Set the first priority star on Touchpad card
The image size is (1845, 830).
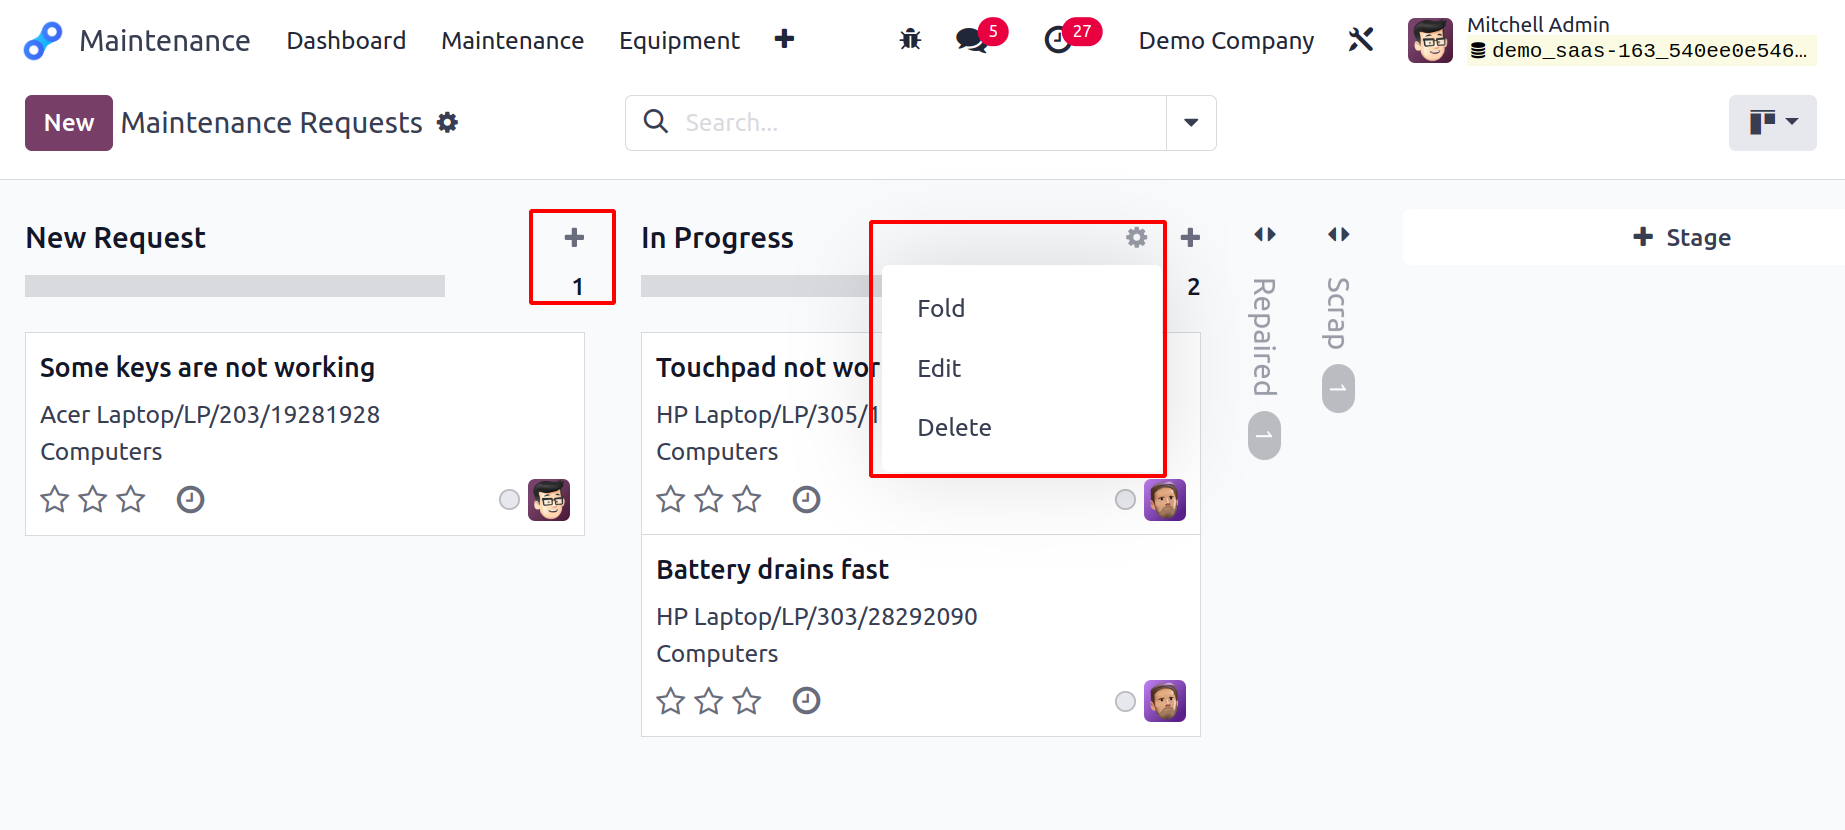671,499
